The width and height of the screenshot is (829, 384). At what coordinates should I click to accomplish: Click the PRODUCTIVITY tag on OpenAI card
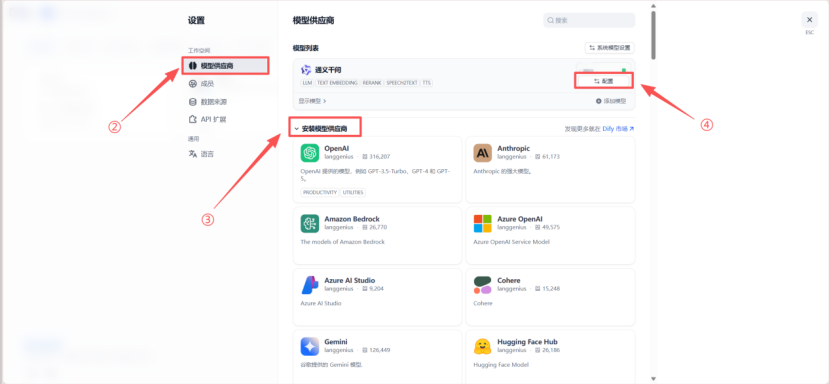click(x=320, y=193)
